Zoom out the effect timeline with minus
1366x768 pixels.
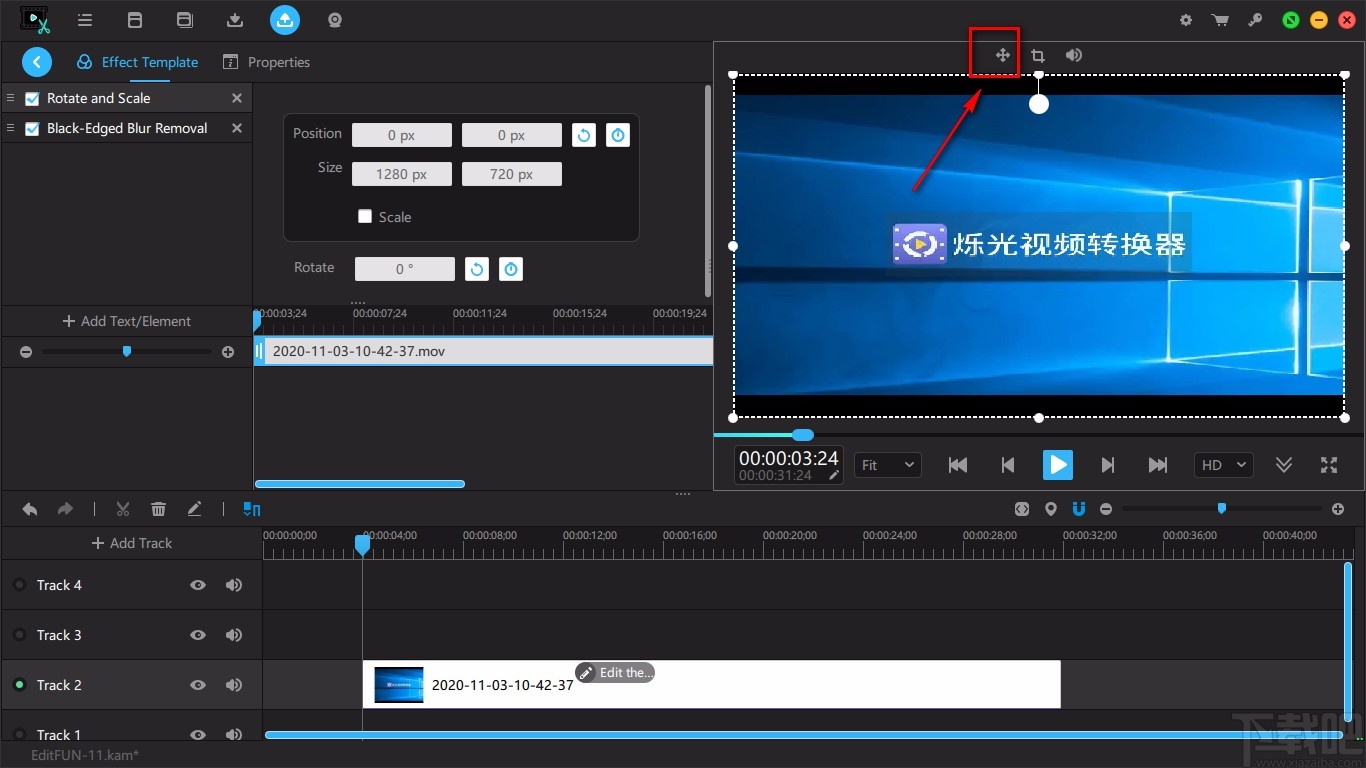click(26, 352)
